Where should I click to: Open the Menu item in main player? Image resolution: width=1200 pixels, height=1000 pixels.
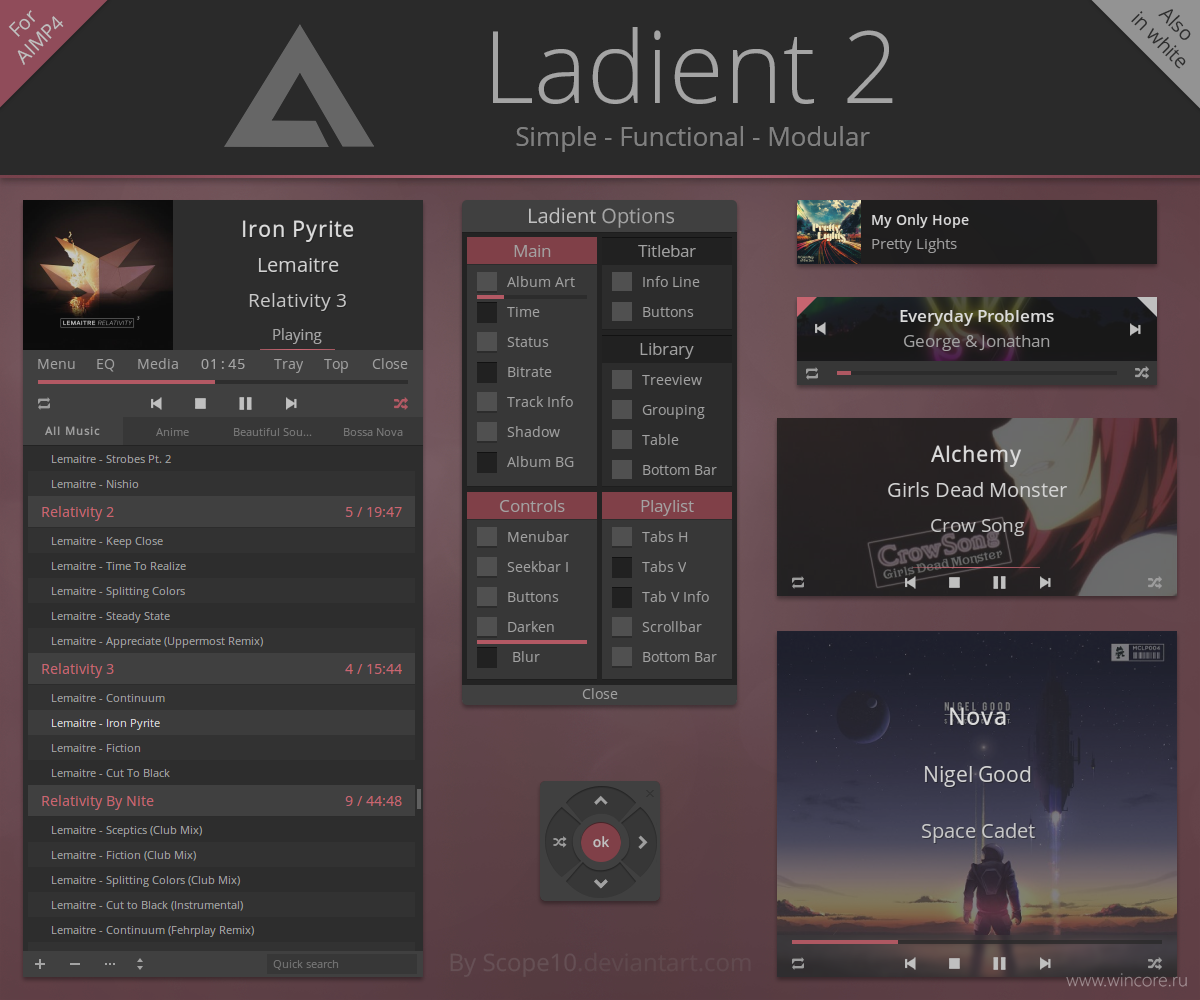click(x=56, y=364)
